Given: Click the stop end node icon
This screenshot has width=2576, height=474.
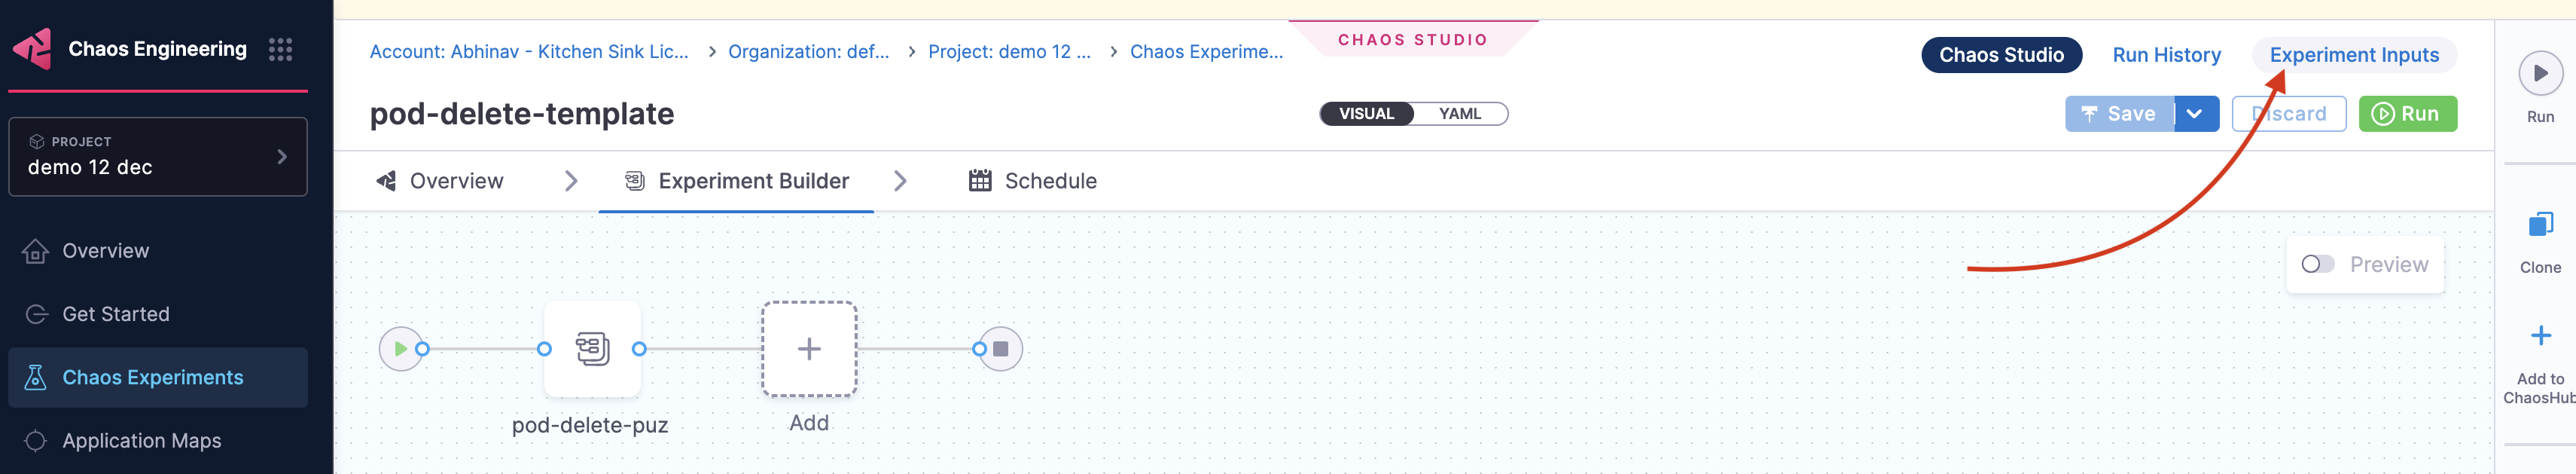Looking at the screenshot, I should [x=1000, y=349].
